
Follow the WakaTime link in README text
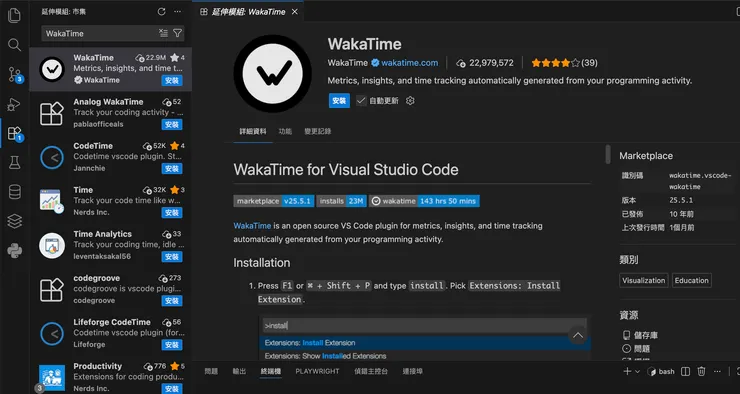point(252,226)
